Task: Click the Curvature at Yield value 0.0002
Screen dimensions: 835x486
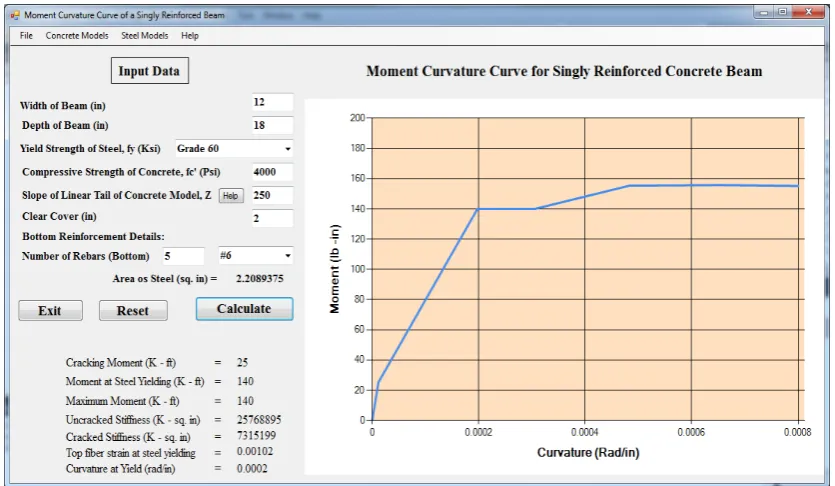Action: (x=252, y=468)
